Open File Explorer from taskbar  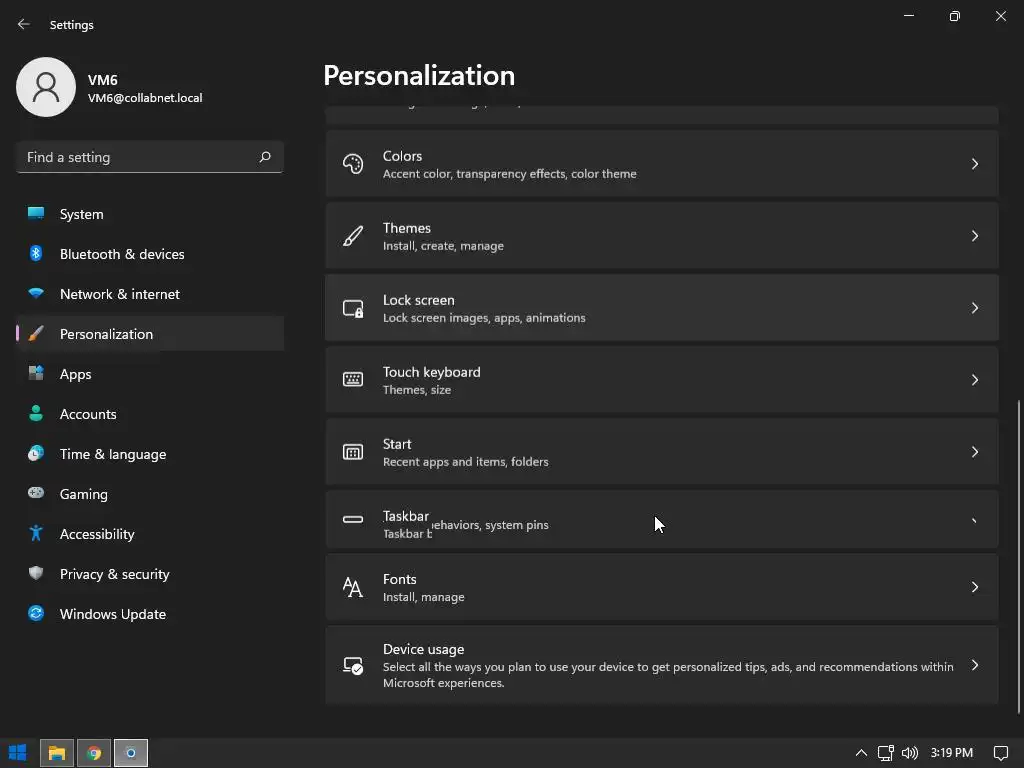point(56,753)
